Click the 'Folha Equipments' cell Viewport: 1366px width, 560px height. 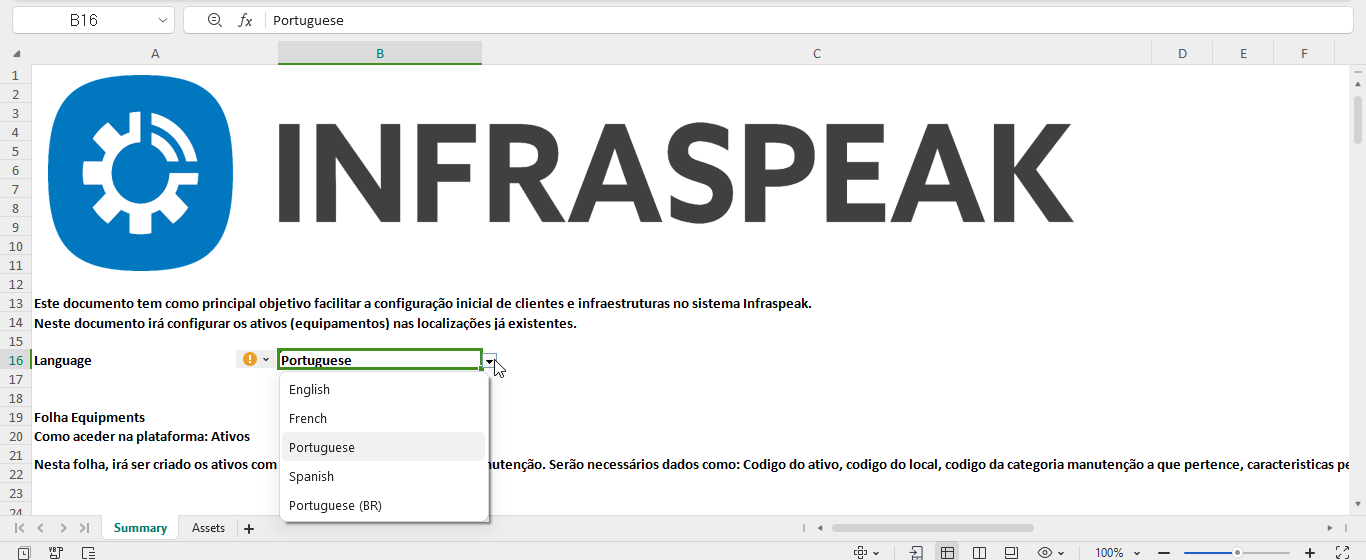click(90, 417)
